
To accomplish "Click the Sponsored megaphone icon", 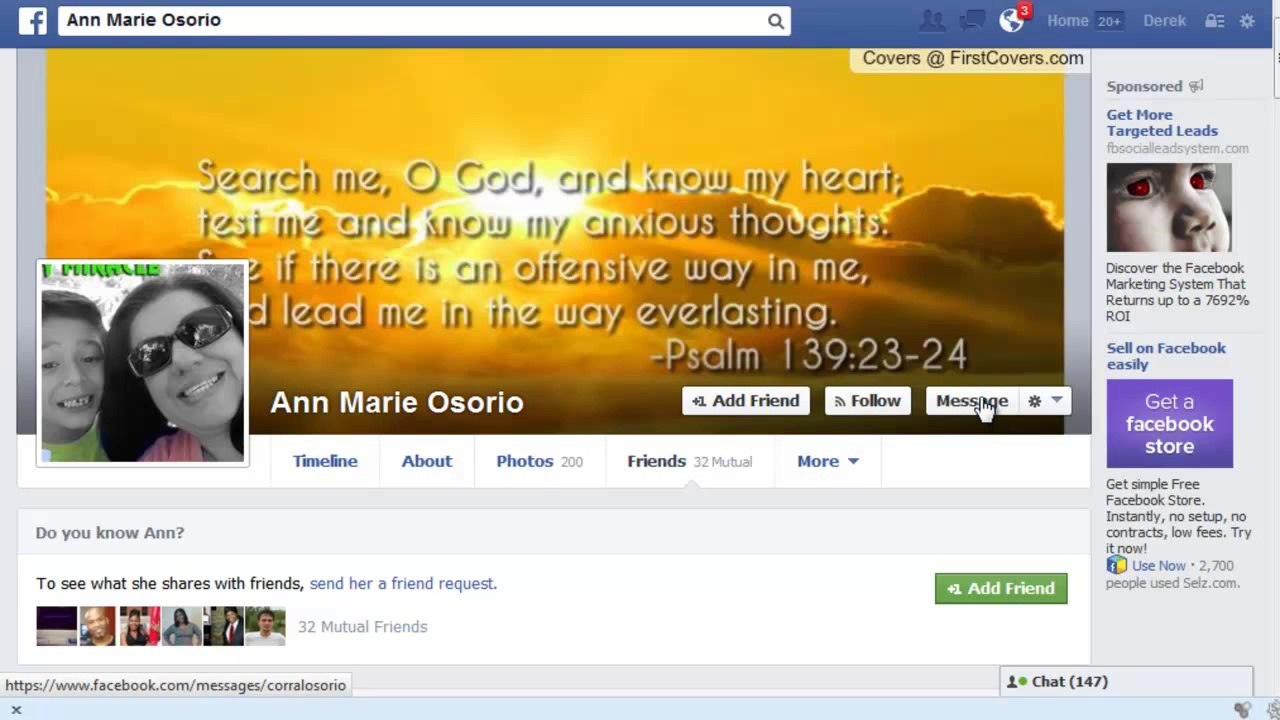I will click(x=1196, y=86).
